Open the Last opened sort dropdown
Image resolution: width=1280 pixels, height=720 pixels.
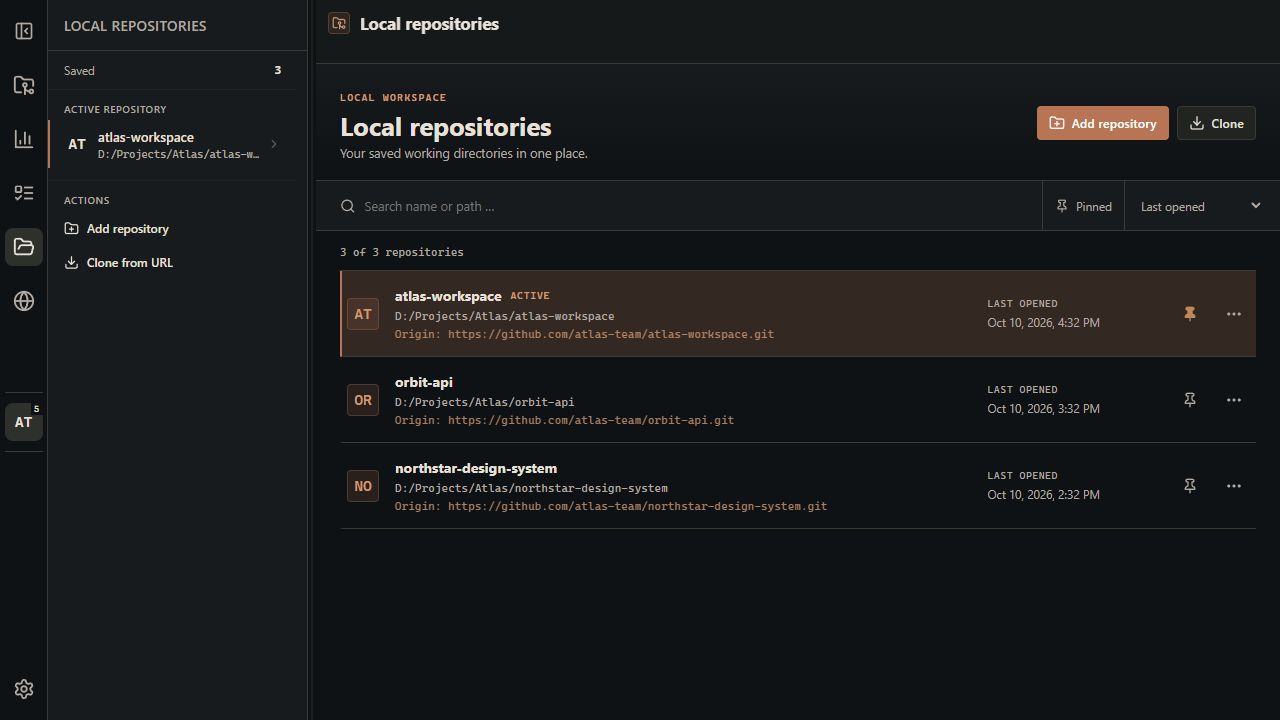[1200, 206]
